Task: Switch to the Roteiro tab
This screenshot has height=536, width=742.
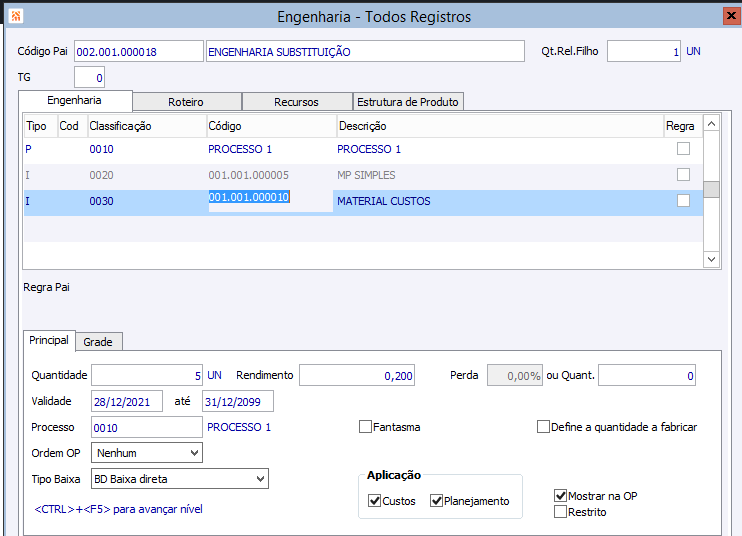Action: coord(187,102)
